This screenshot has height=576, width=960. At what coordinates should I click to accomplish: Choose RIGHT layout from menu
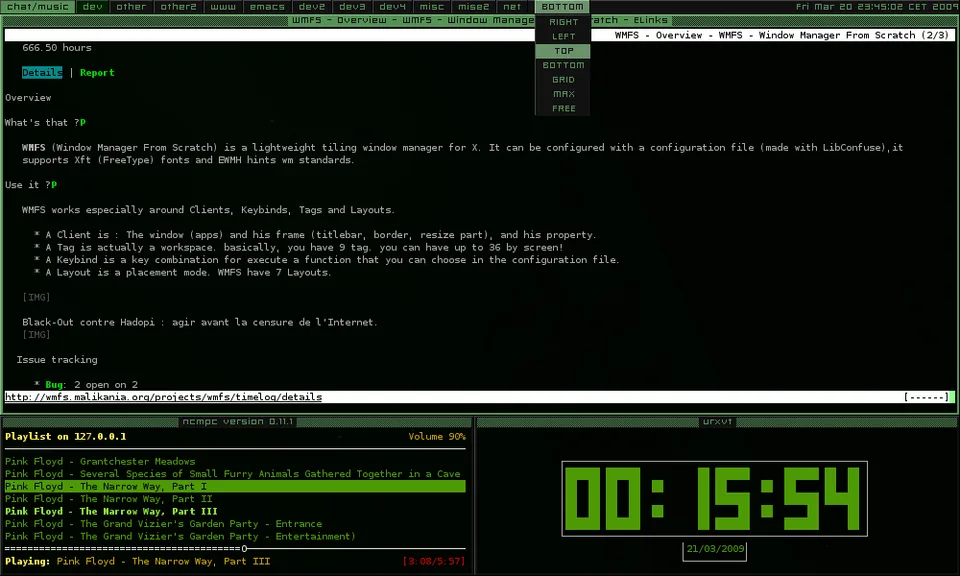563,22
